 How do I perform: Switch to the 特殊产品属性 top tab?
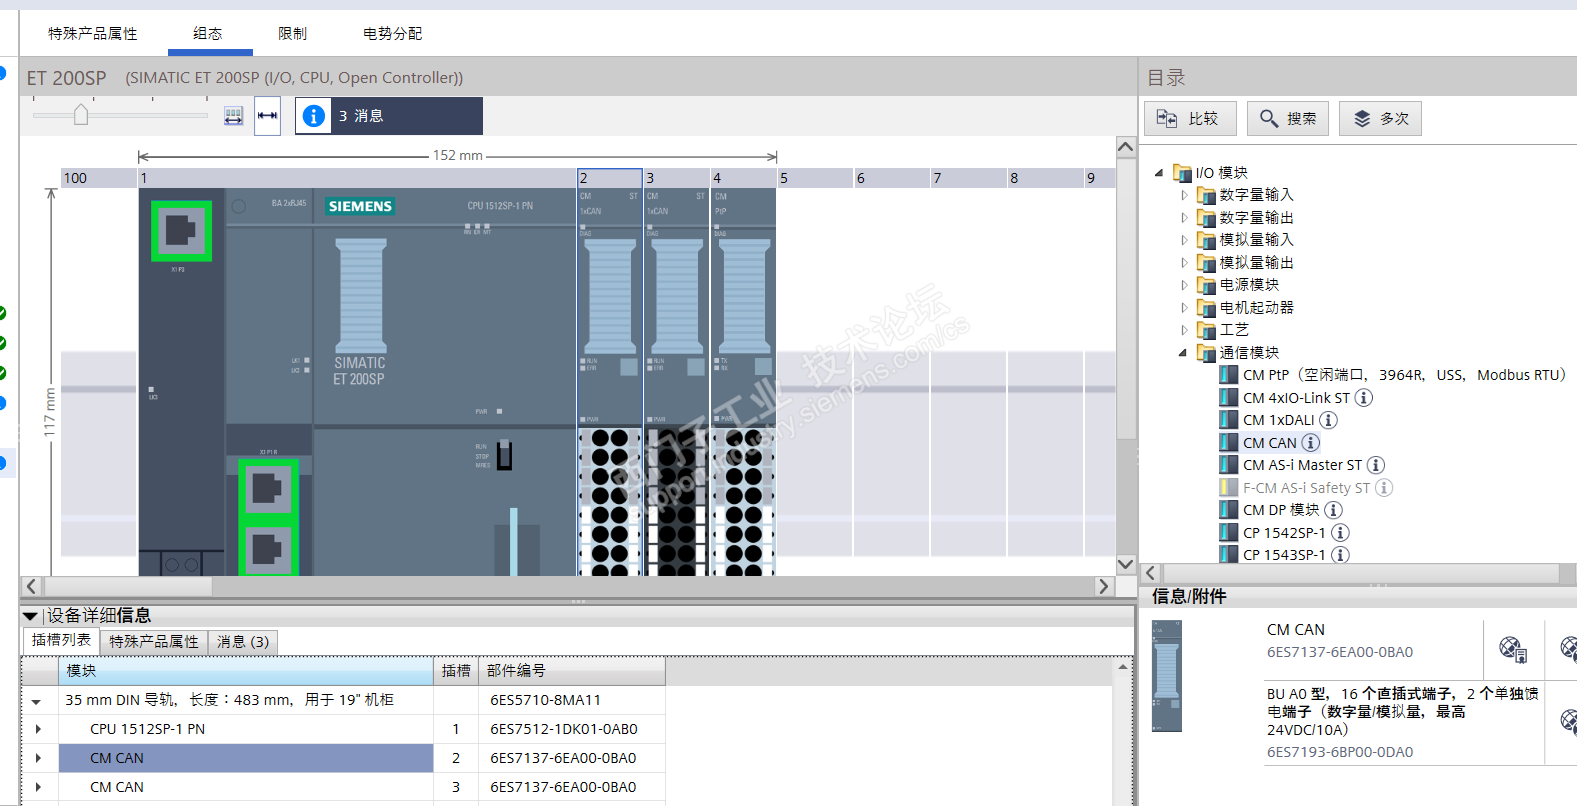(x=93, y=34)
